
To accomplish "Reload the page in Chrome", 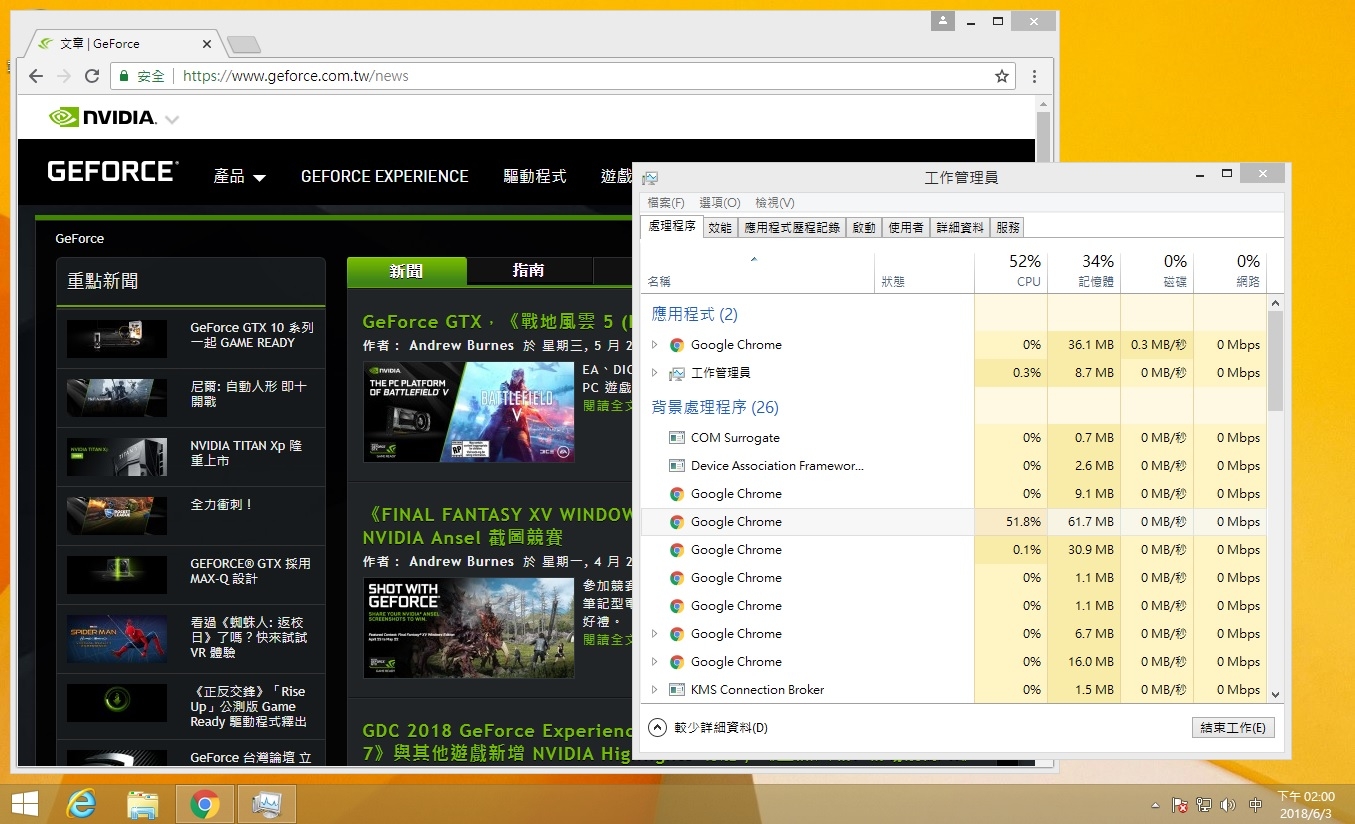I will click(91, 76).
